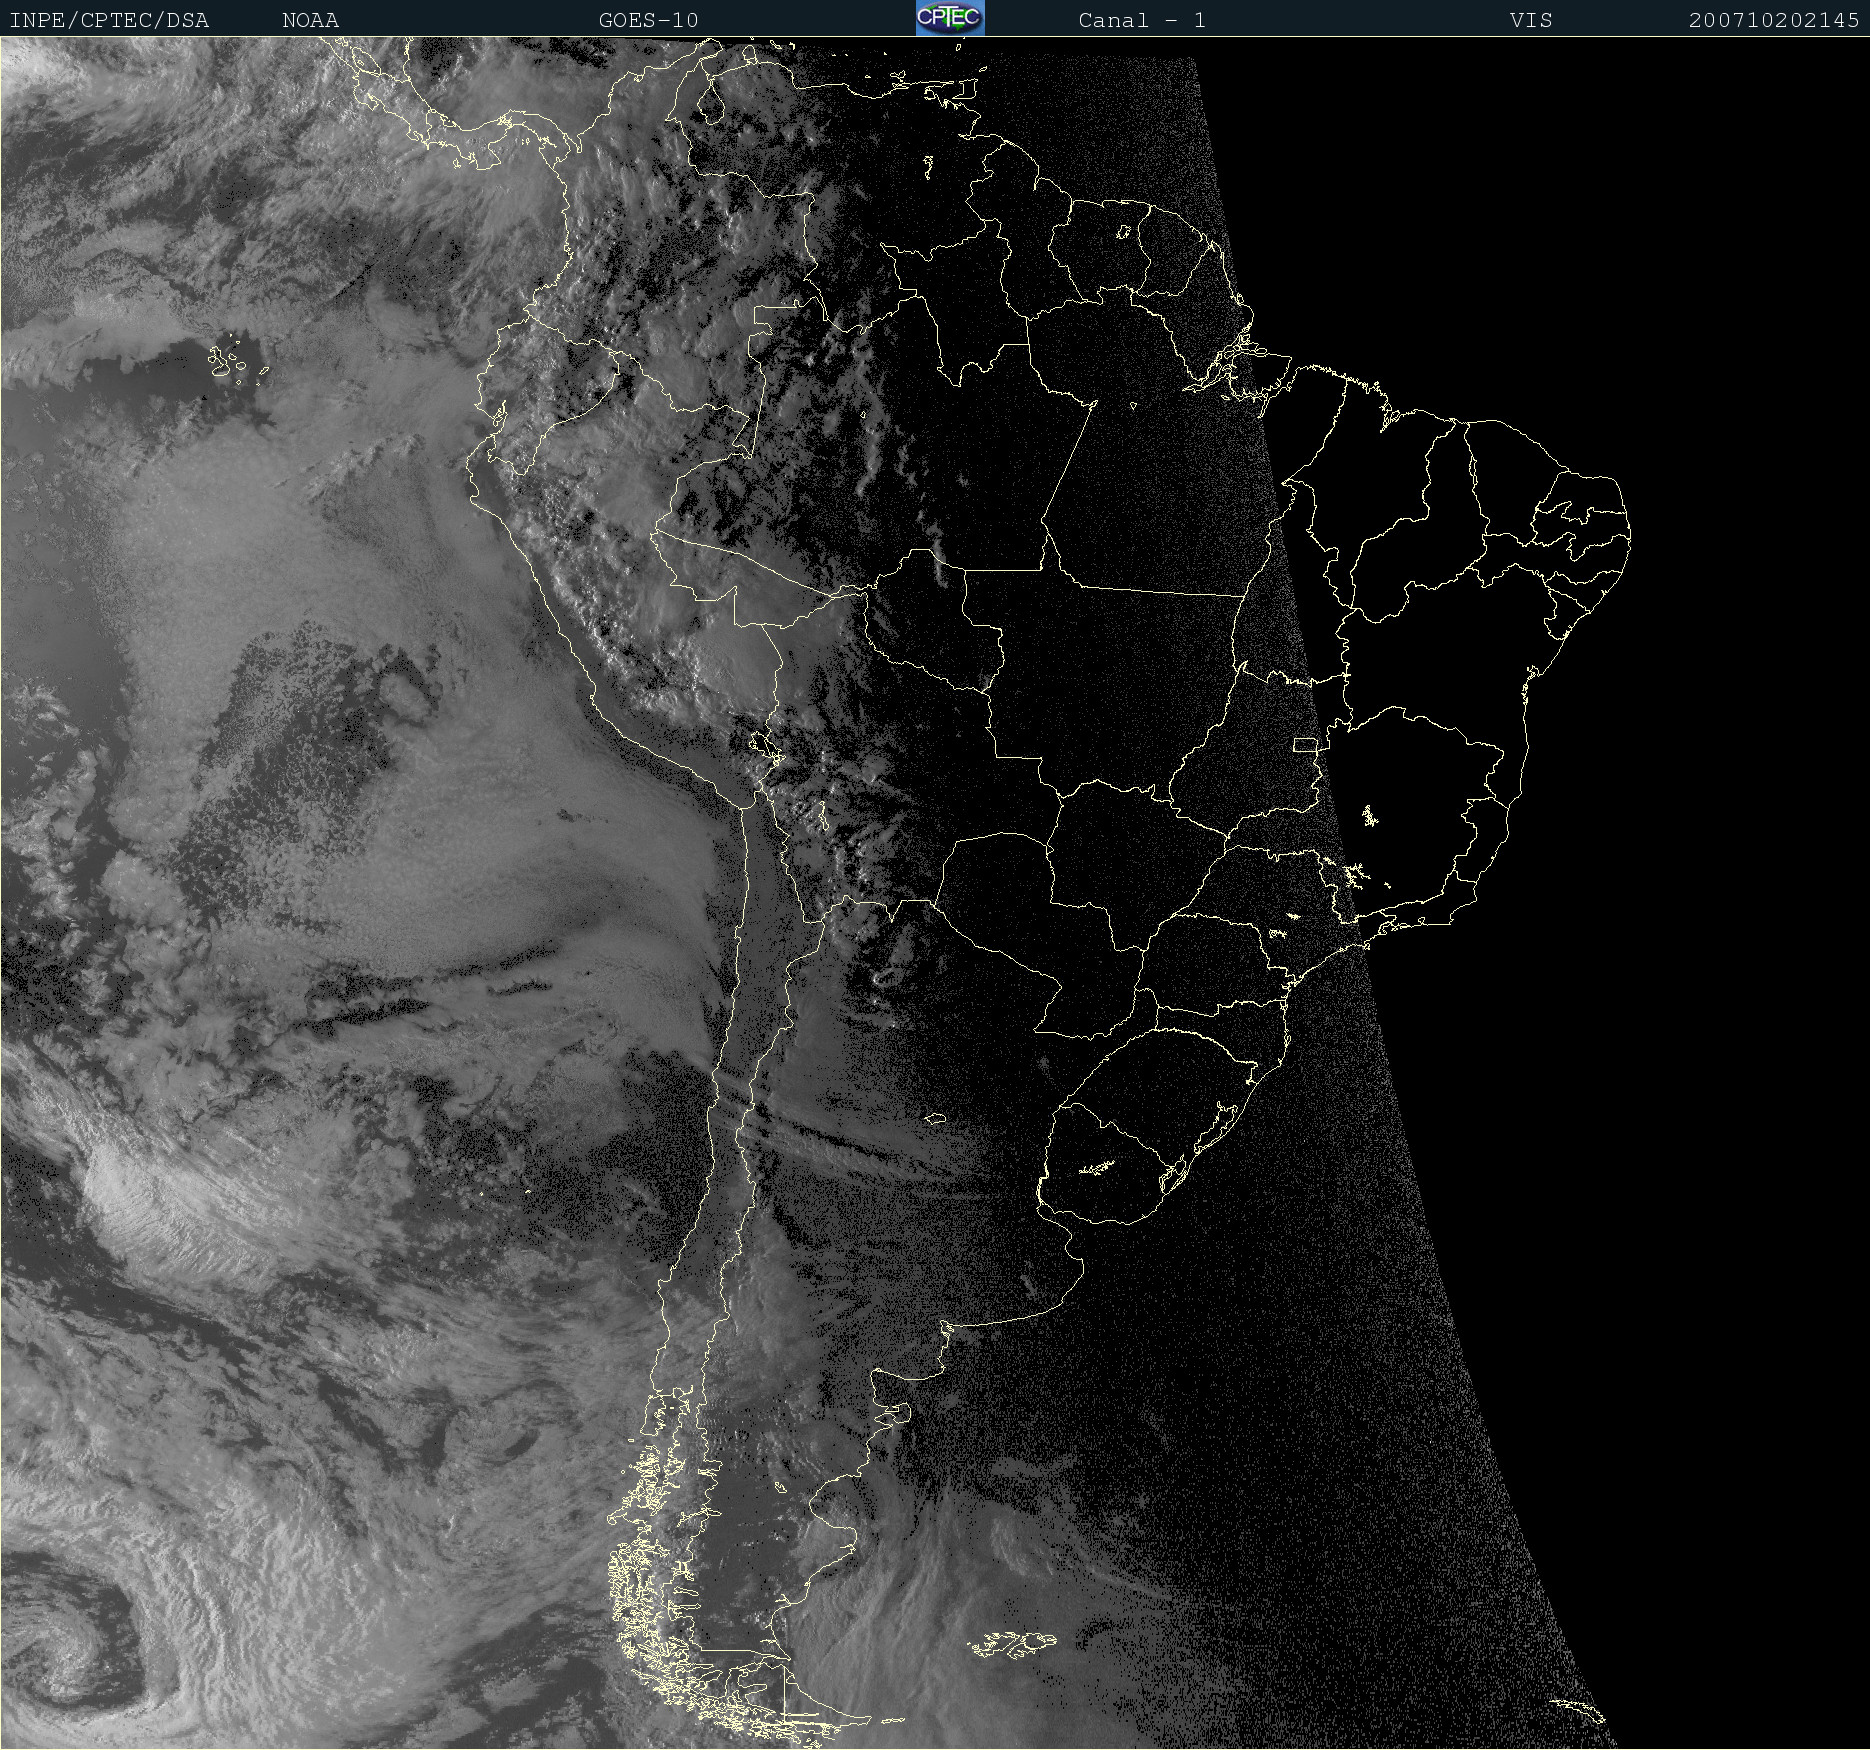Image resolution: width=1870 pixels, height=1750 pixels.
Task: Click the 'INPE/CPTEC/DSA' header text
Action: pyautogui.click(x=109, y=20)
